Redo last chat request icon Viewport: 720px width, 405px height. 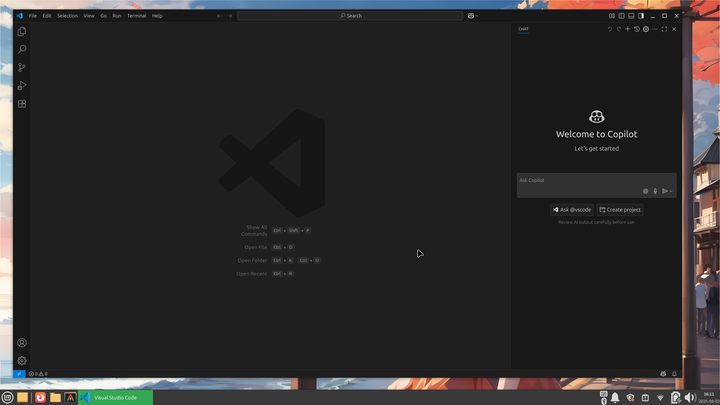tap(619, 29)
